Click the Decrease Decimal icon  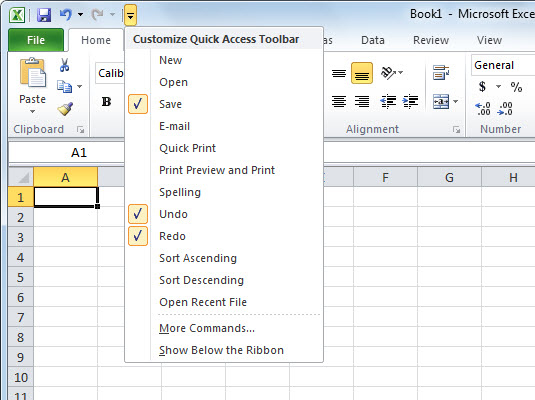click(x=505, y=109)
